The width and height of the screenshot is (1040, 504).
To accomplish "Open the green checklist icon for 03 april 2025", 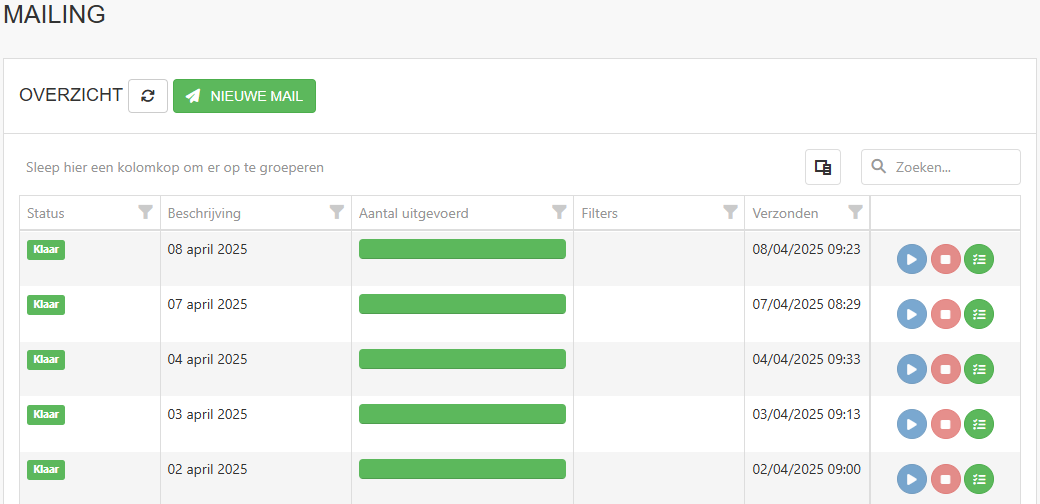I will click(x=979, y=424).
